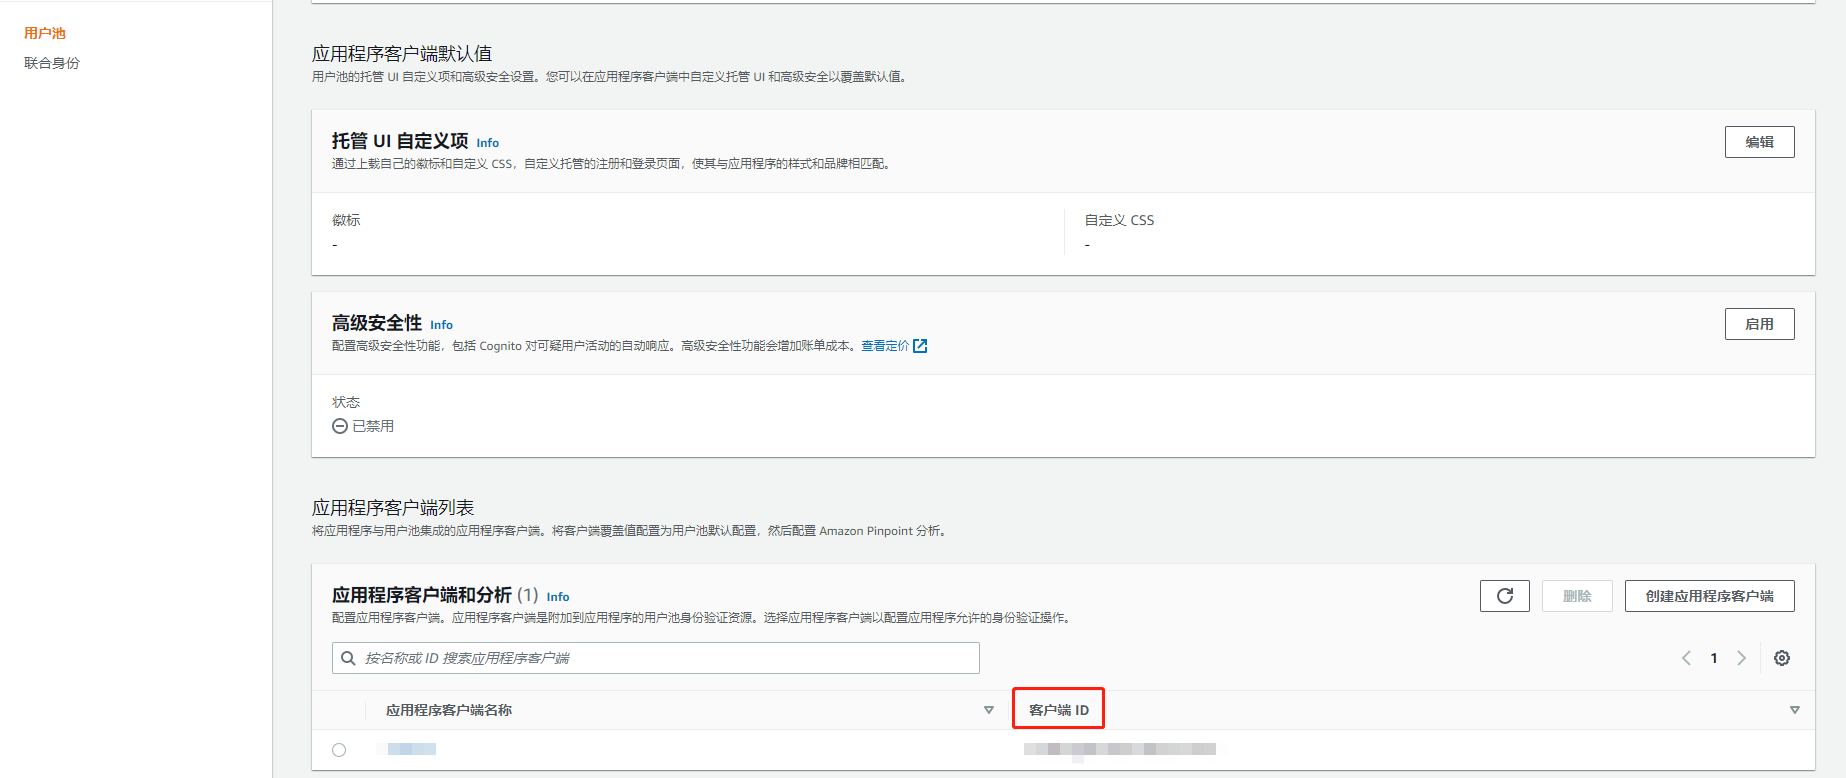The height and width of the screenshot is (778, 1846).
Task: Sort by 应用程序客户端名称 column arrow
Action: [988, 710]
